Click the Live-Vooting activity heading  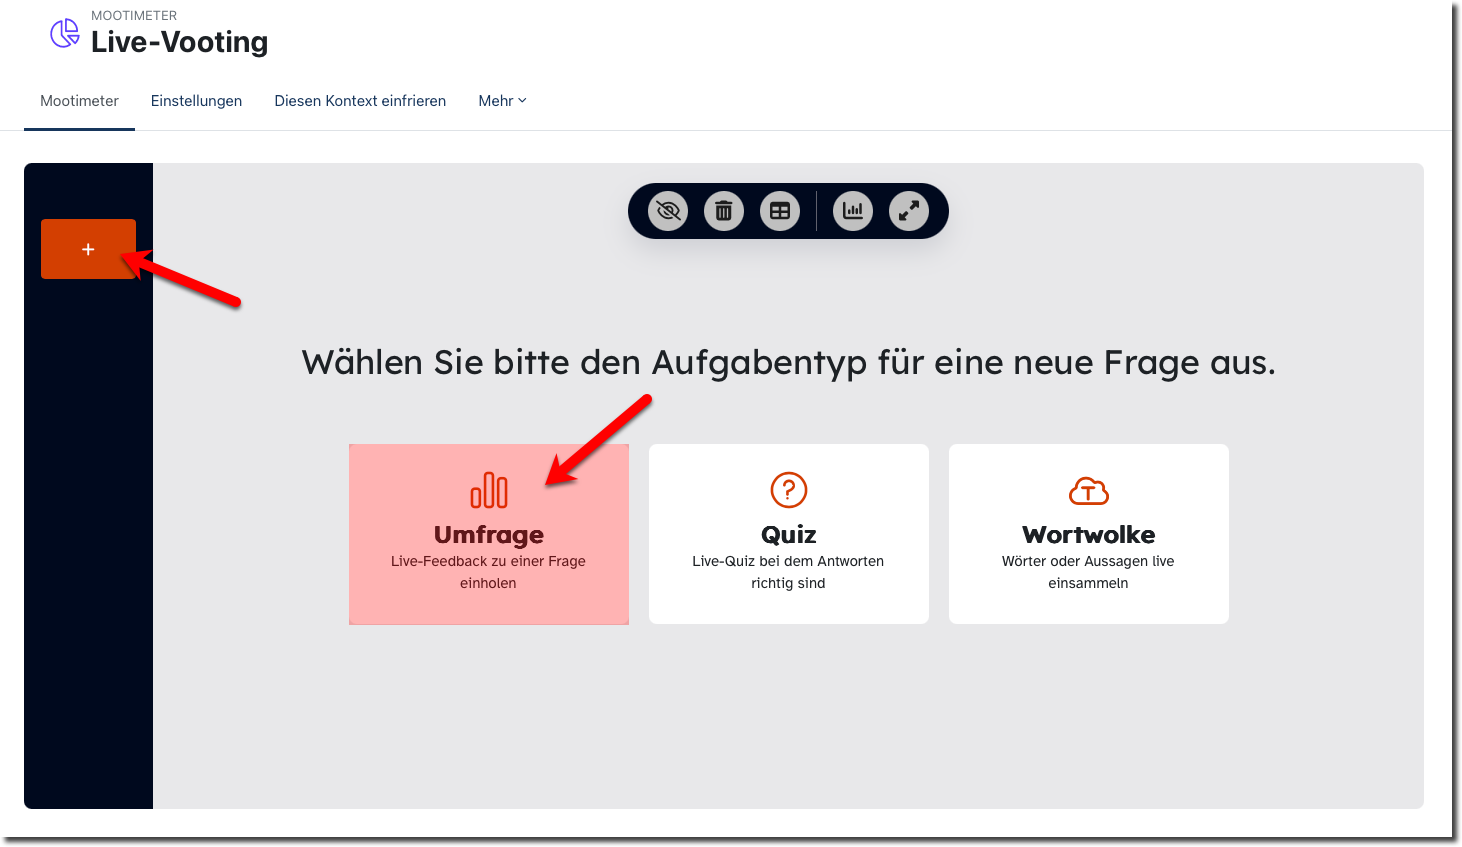click(180, 42)
